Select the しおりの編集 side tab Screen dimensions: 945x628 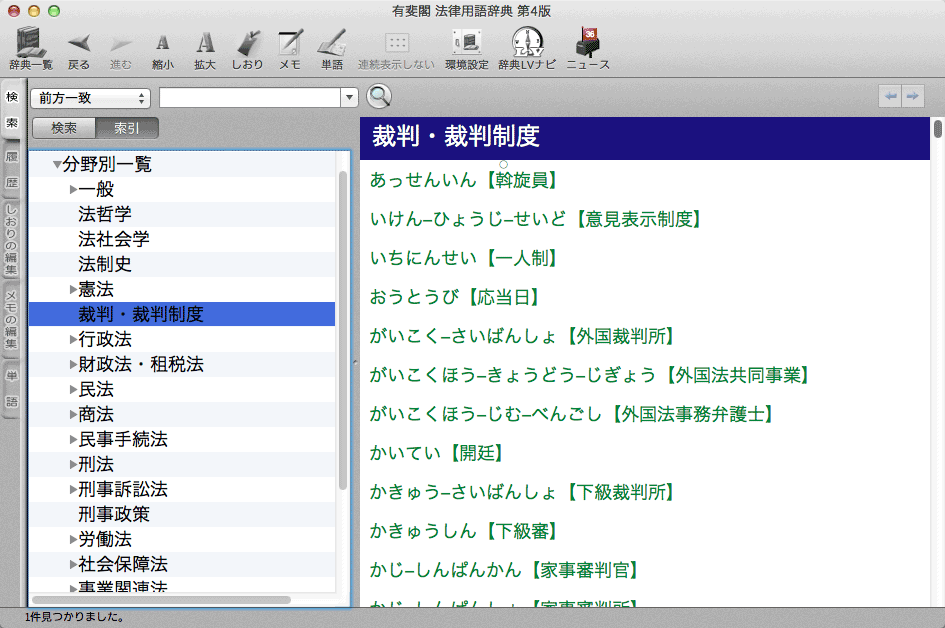tap(12, 239)
